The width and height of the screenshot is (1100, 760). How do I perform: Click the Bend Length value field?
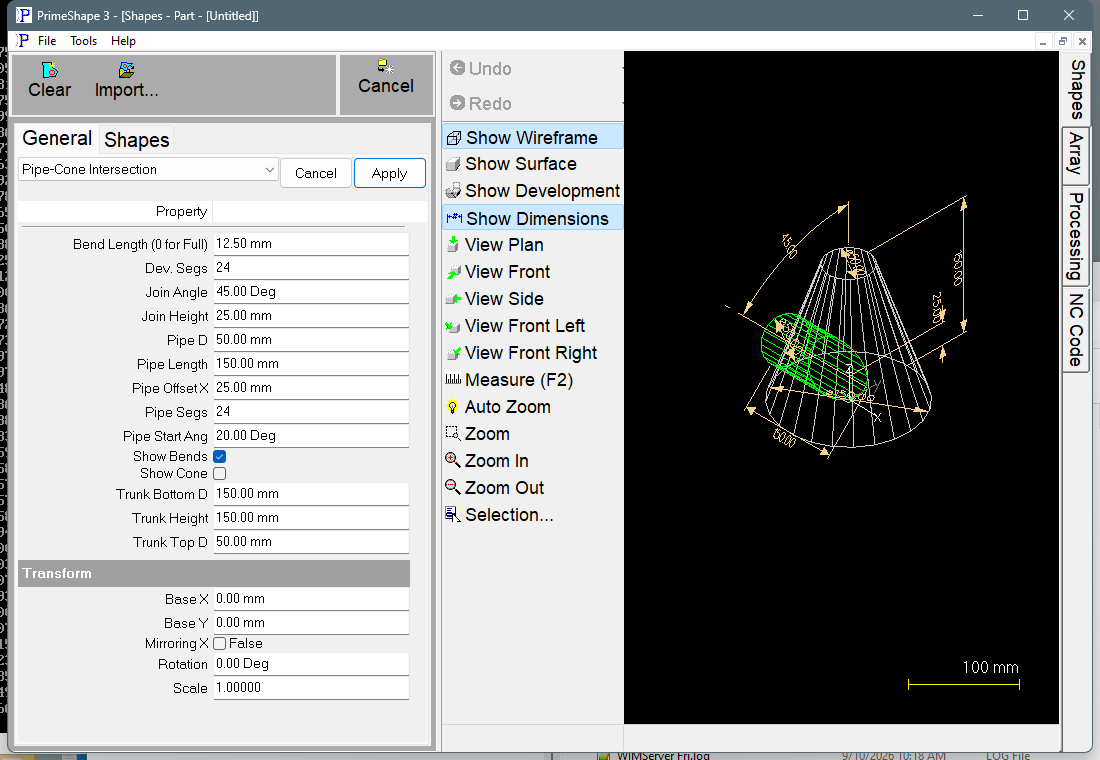coord(311,244)
